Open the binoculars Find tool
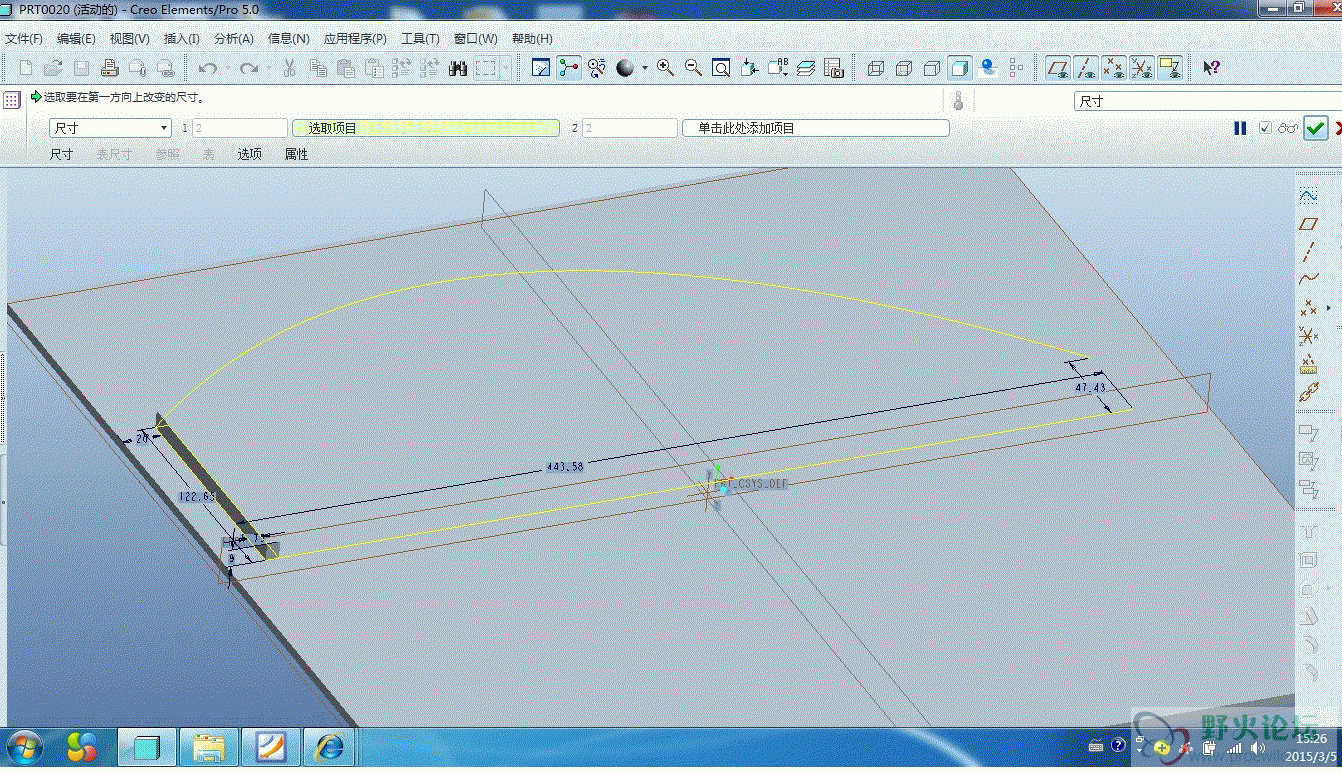This screenshot has height=774, width=1342. (458, 68)
